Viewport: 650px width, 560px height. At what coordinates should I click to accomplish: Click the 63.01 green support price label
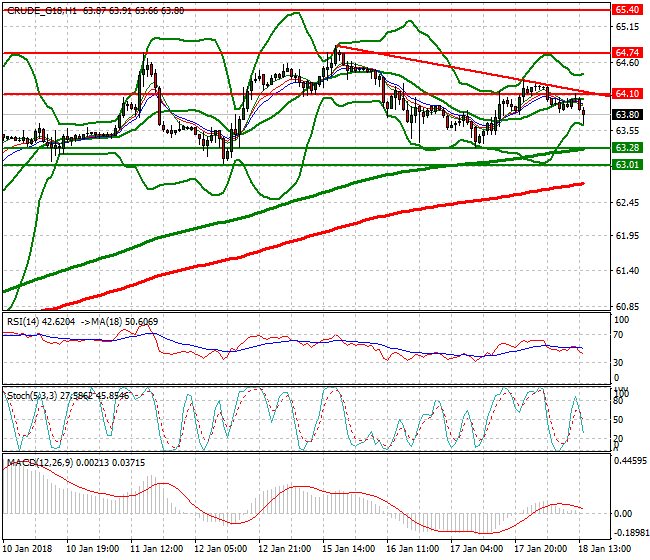tap(627, 165)
